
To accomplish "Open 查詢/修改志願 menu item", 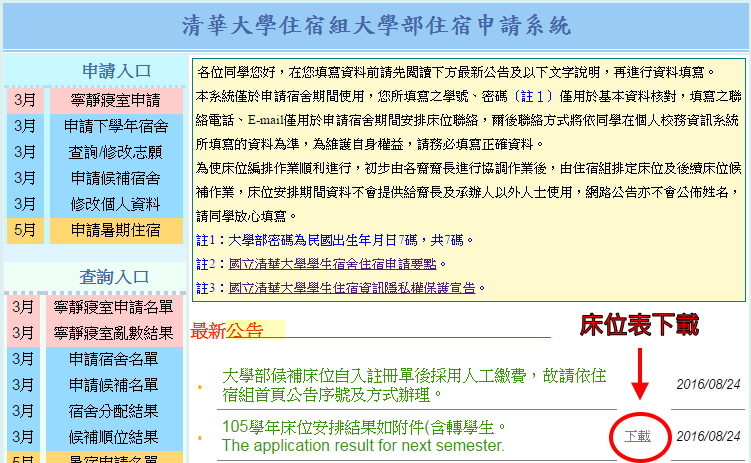I will 116,152.
